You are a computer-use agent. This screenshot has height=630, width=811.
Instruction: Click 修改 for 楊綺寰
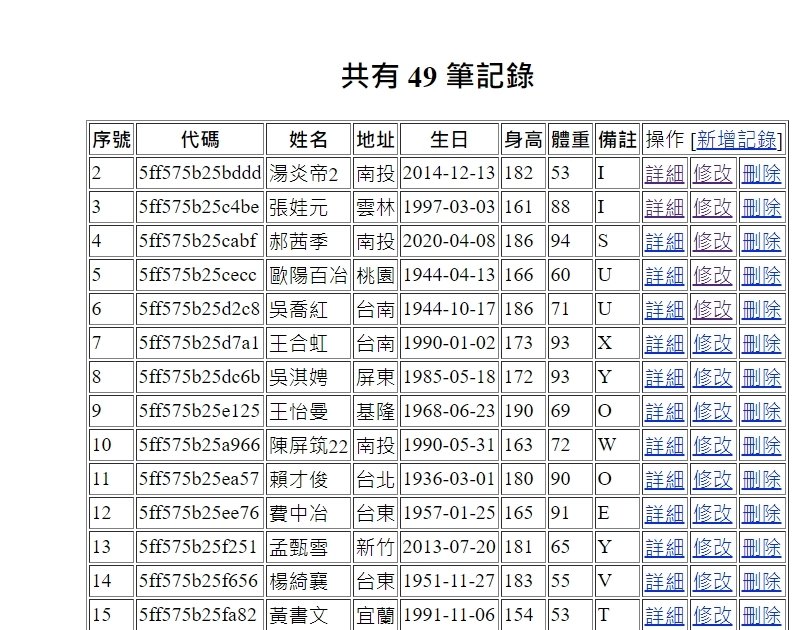coord(713,582)
